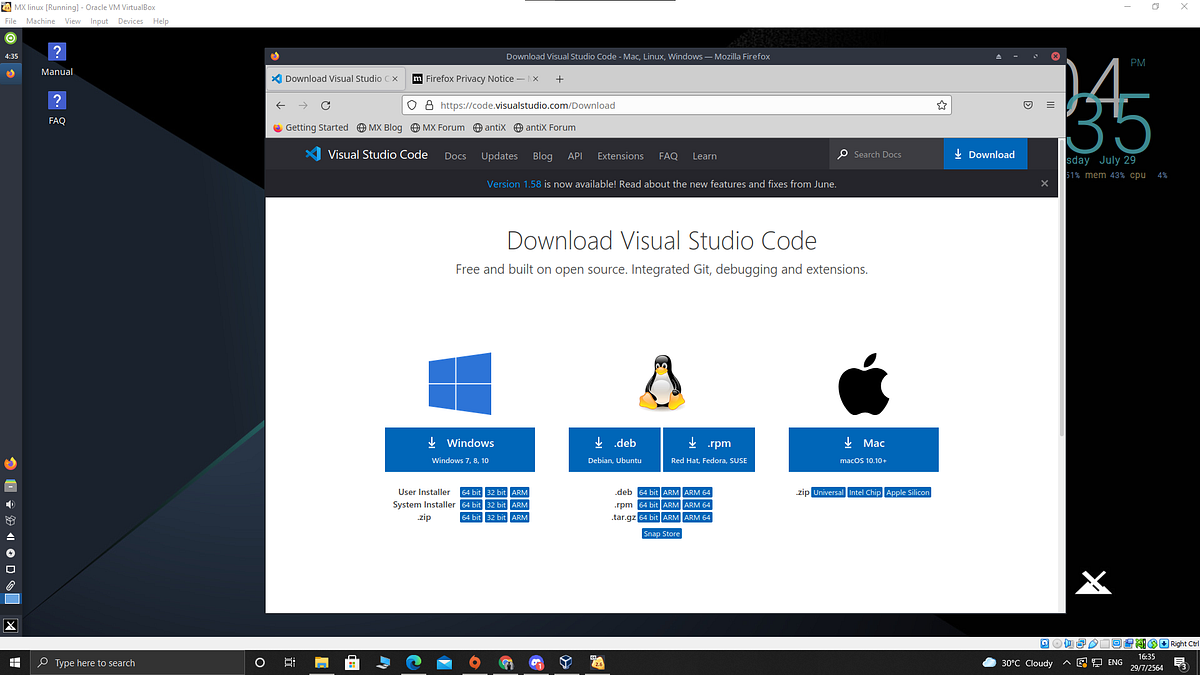Viewport: 1200px width, 675px height.
Task: Open the Machine menu in VirtualBox
Action: pyautogui.click(x=40, y=20)
